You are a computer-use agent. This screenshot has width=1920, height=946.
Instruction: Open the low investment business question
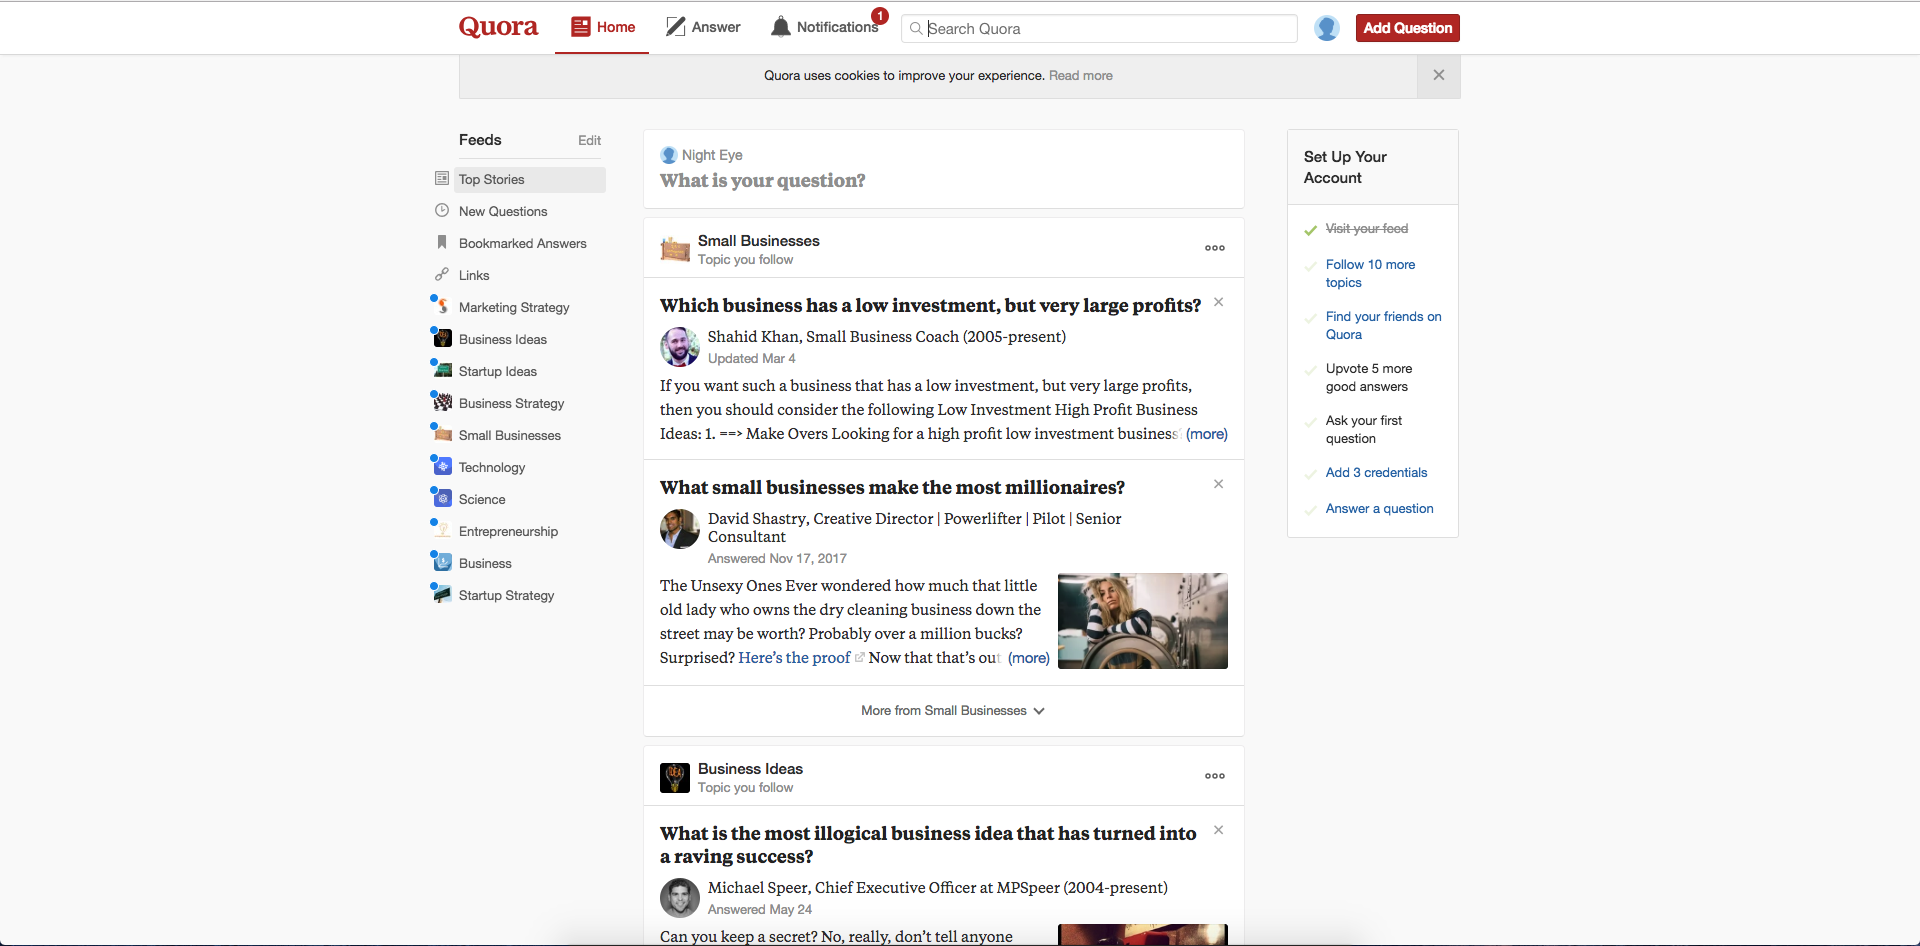930,305
